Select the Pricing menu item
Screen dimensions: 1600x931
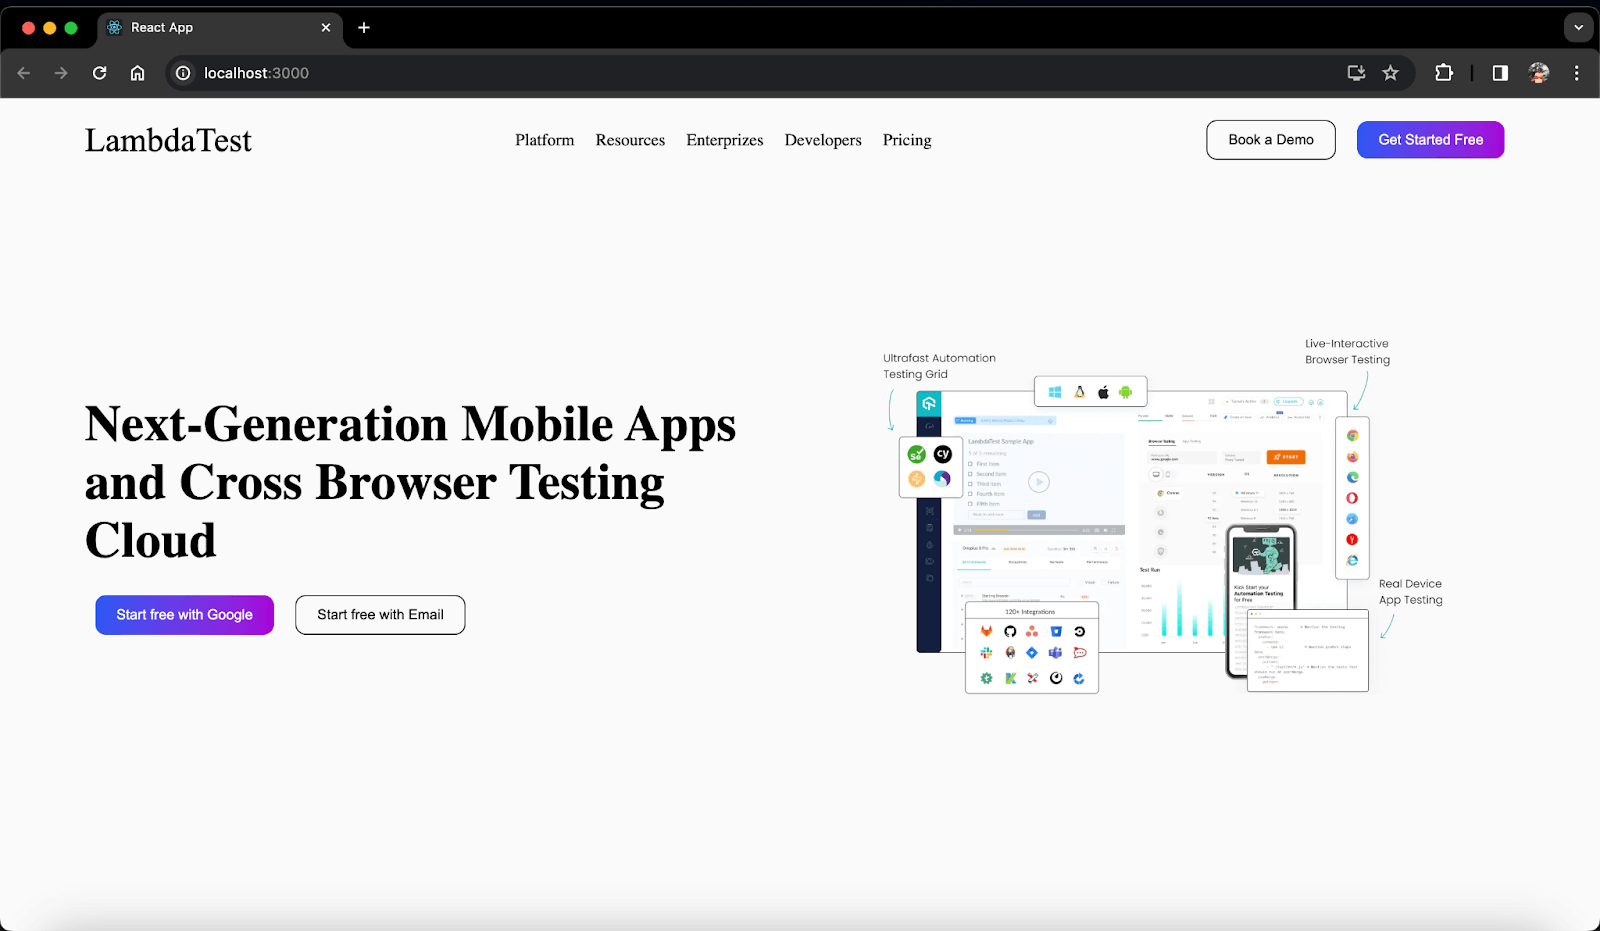[x=906, y=140]
